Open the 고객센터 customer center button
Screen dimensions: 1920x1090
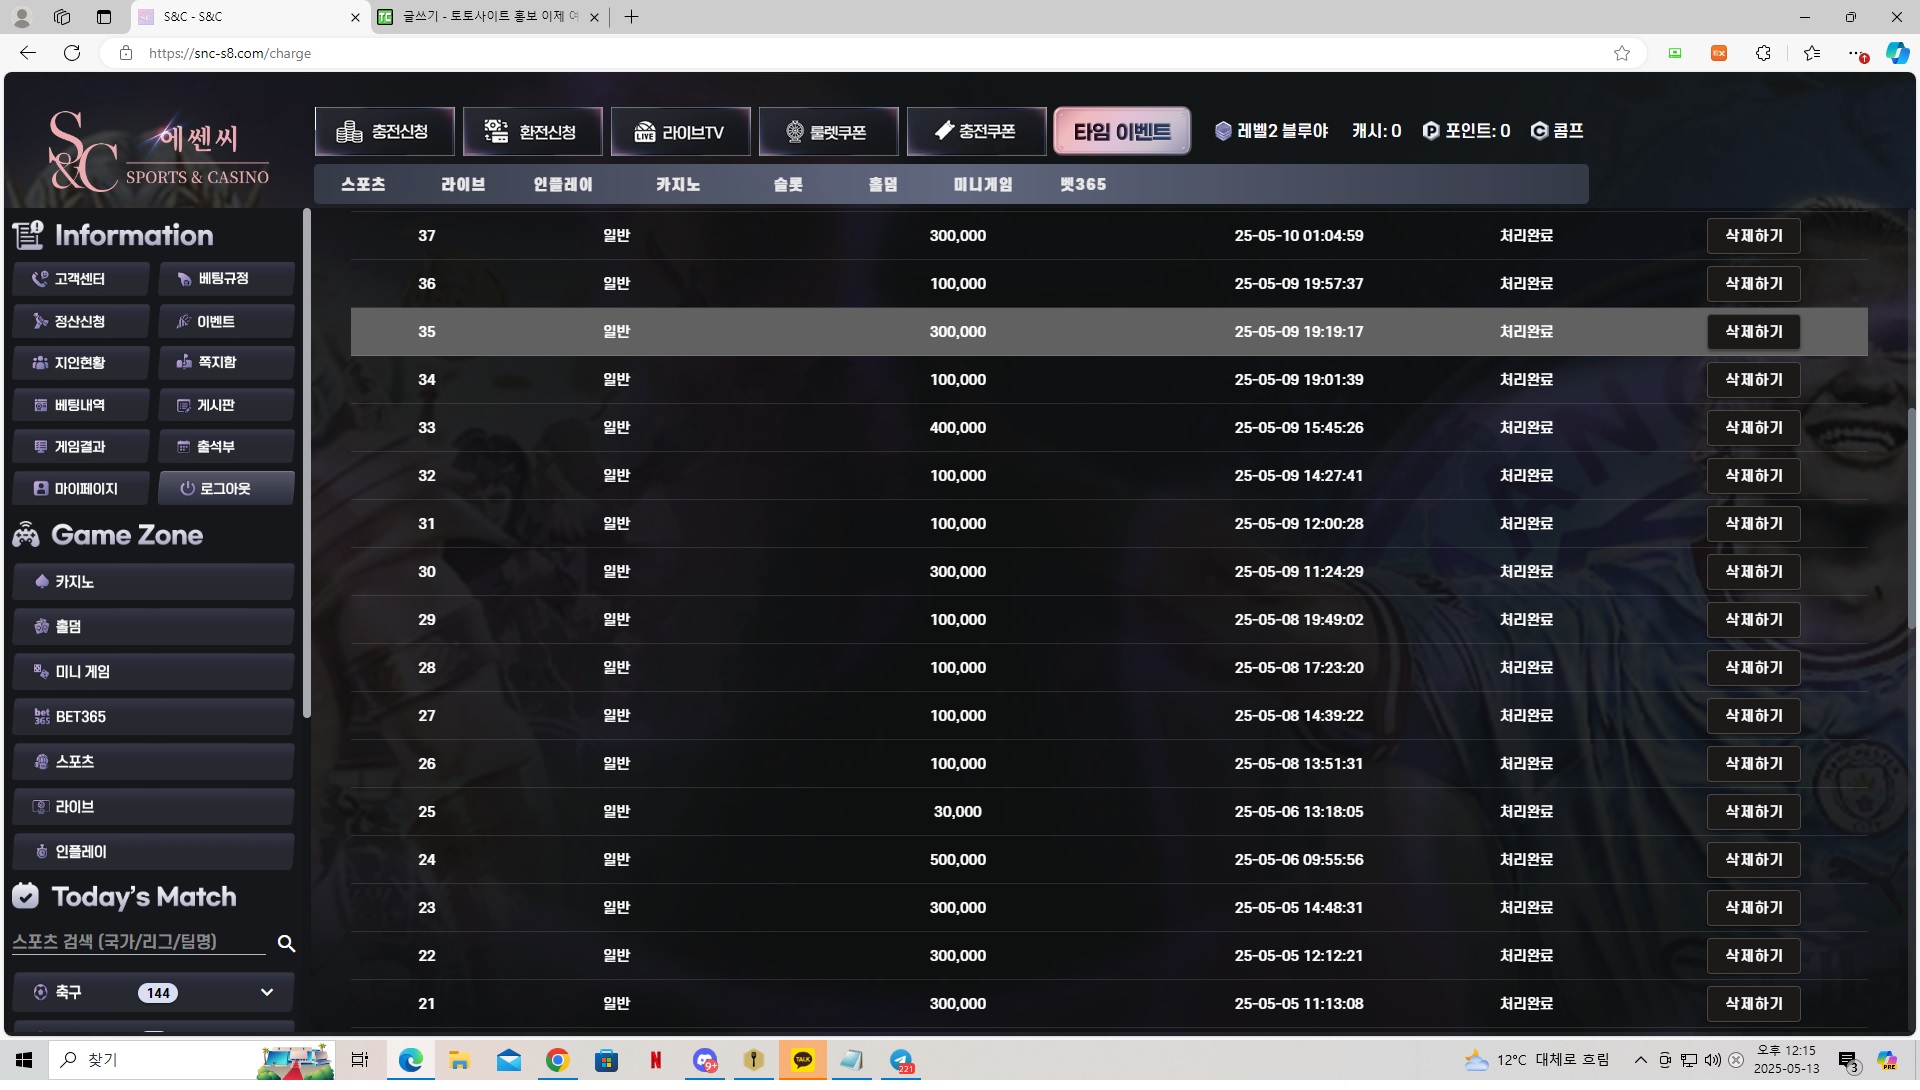tap(81, 279)
